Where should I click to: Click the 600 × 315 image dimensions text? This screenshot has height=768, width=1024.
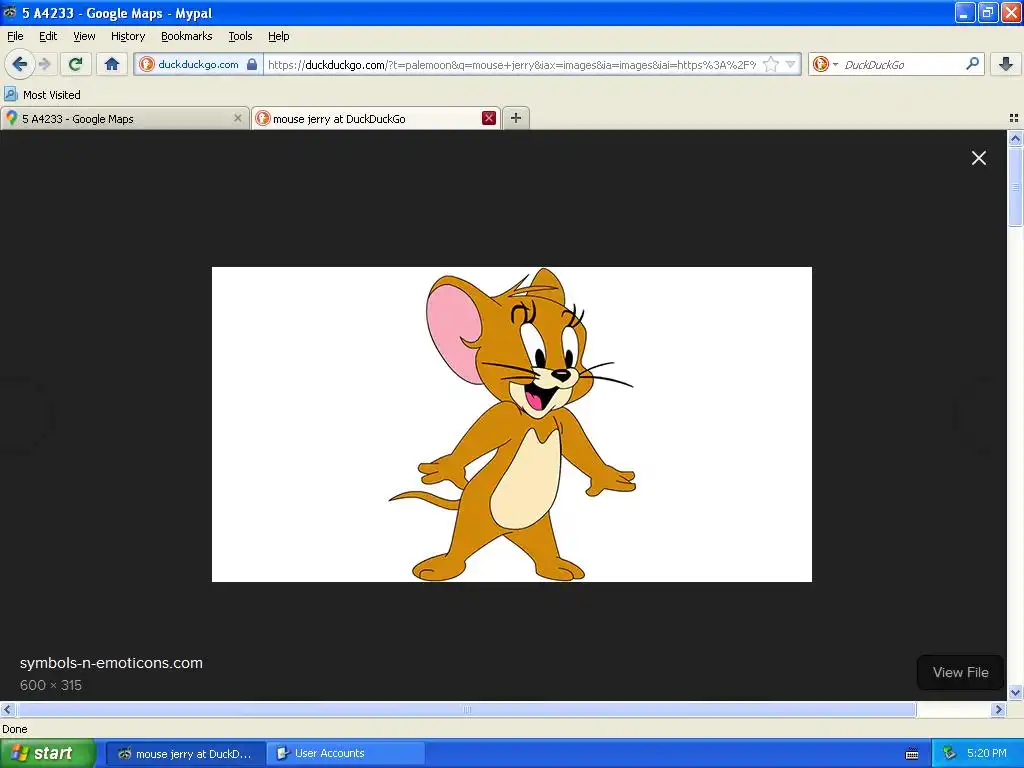[51, 685]
